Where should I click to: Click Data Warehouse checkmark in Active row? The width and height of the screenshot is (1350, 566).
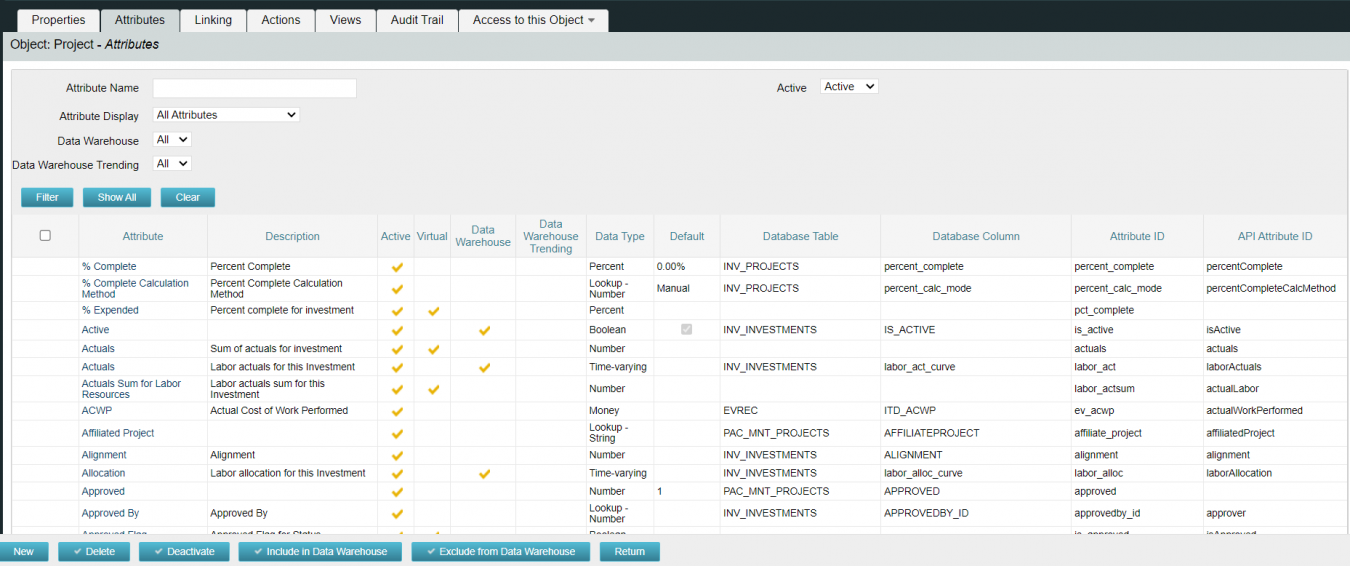[484, 330]
